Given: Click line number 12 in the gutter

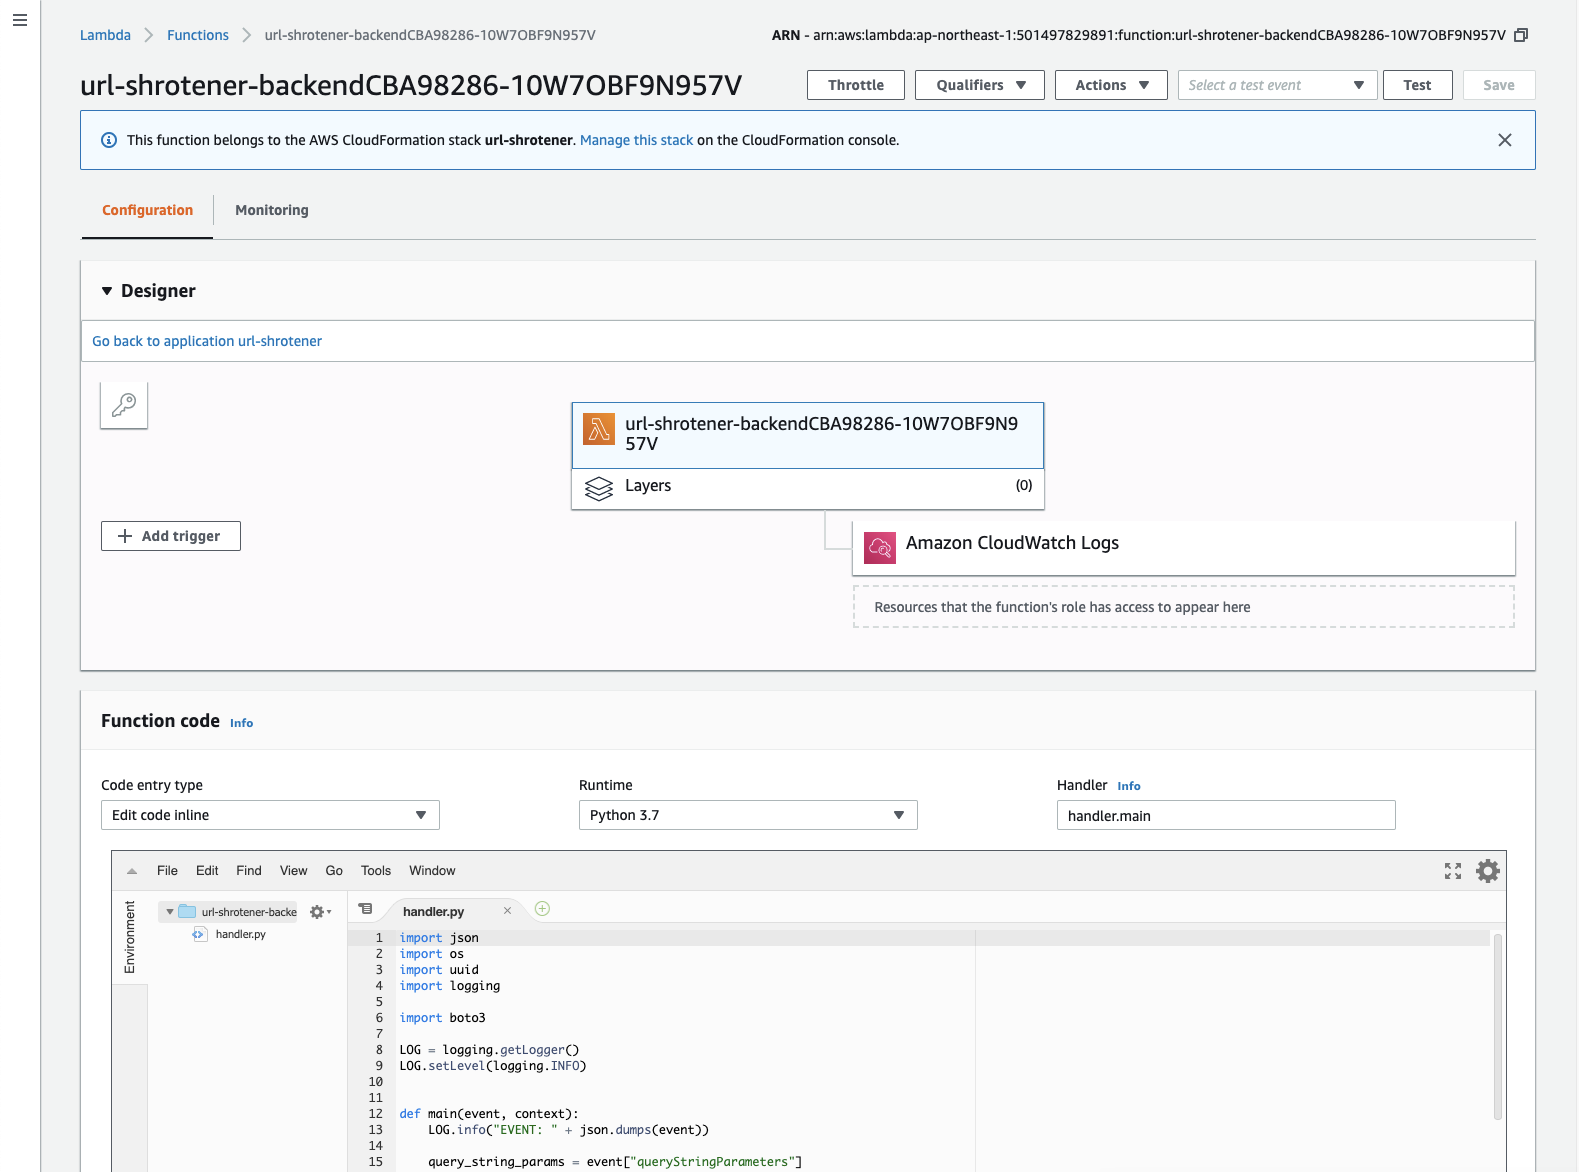Looking at the screenshot, I should pos(375,1114).
